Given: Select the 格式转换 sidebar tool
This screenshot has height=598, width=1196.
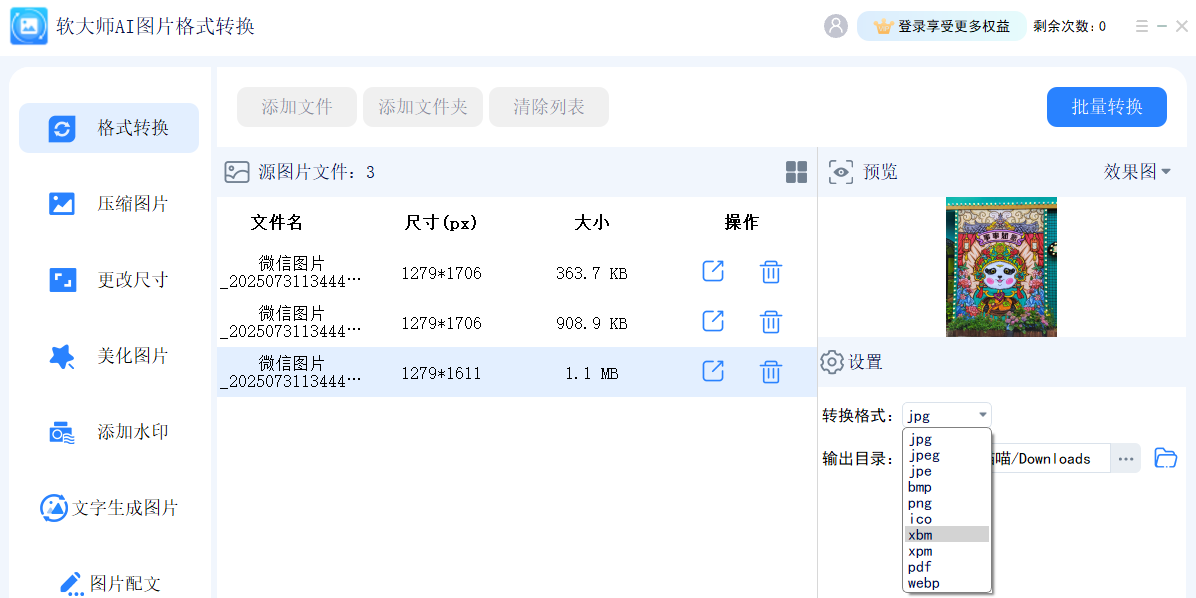Looking at the screenshot, I should point(108,127).
